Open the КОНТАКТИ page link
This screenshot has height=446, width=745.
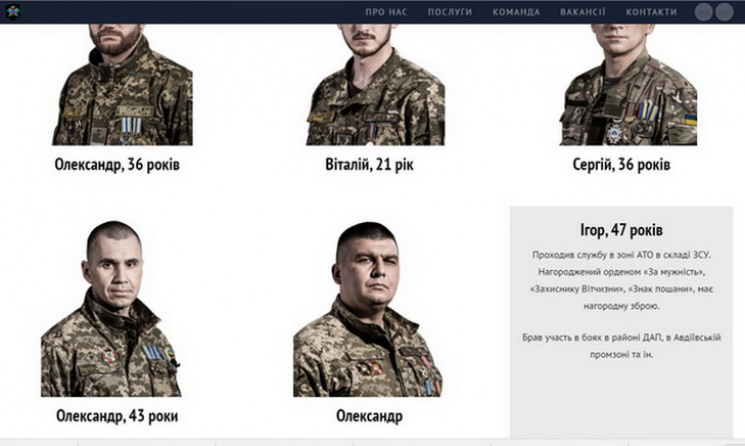click(x=651, y=12)
